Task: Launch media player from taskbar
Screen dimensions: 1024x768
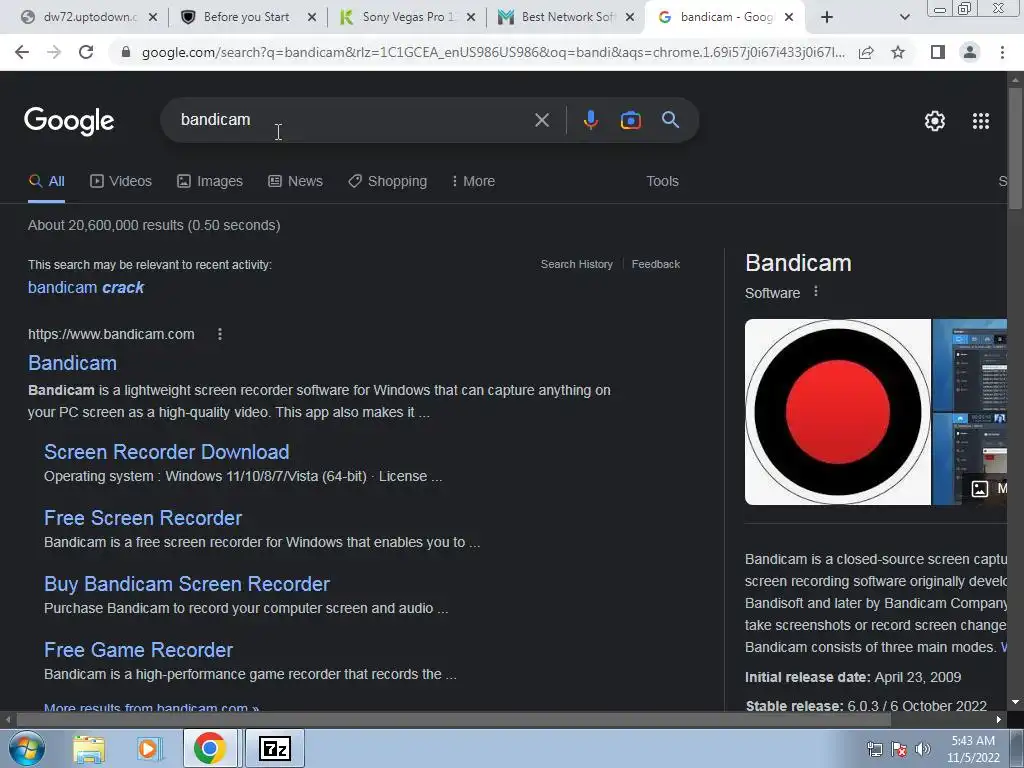Action: click(148, 749)
